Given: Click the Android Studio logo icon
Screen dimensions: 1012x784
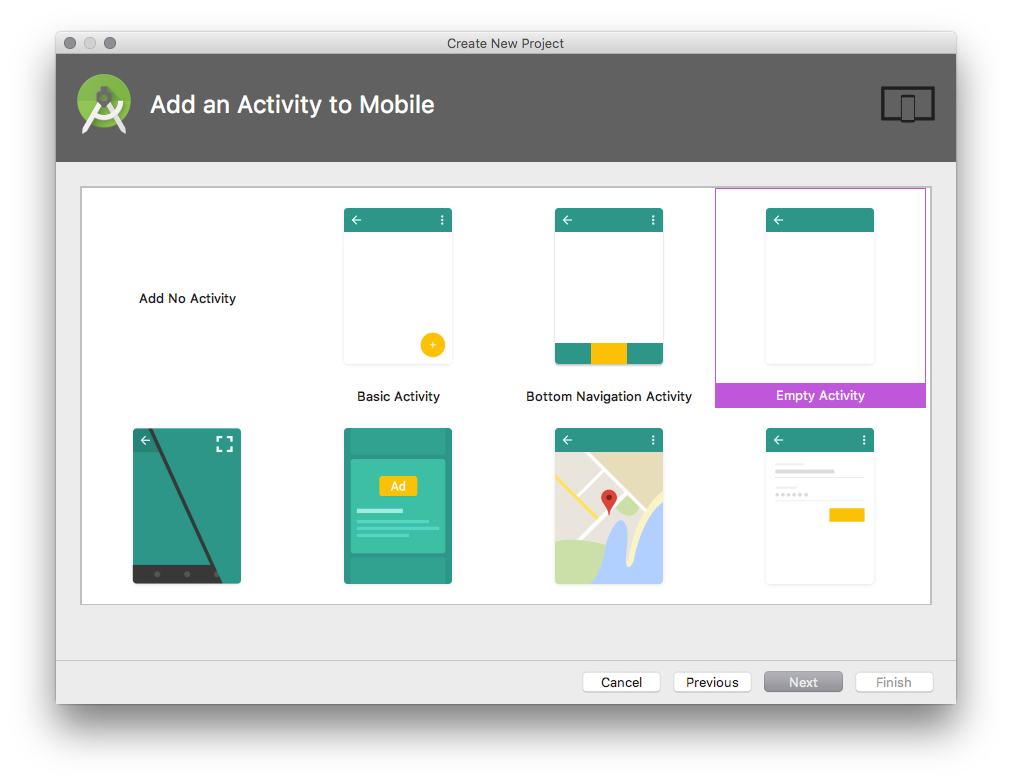Looking at the screenshot, I should click(x=104, y=103).
